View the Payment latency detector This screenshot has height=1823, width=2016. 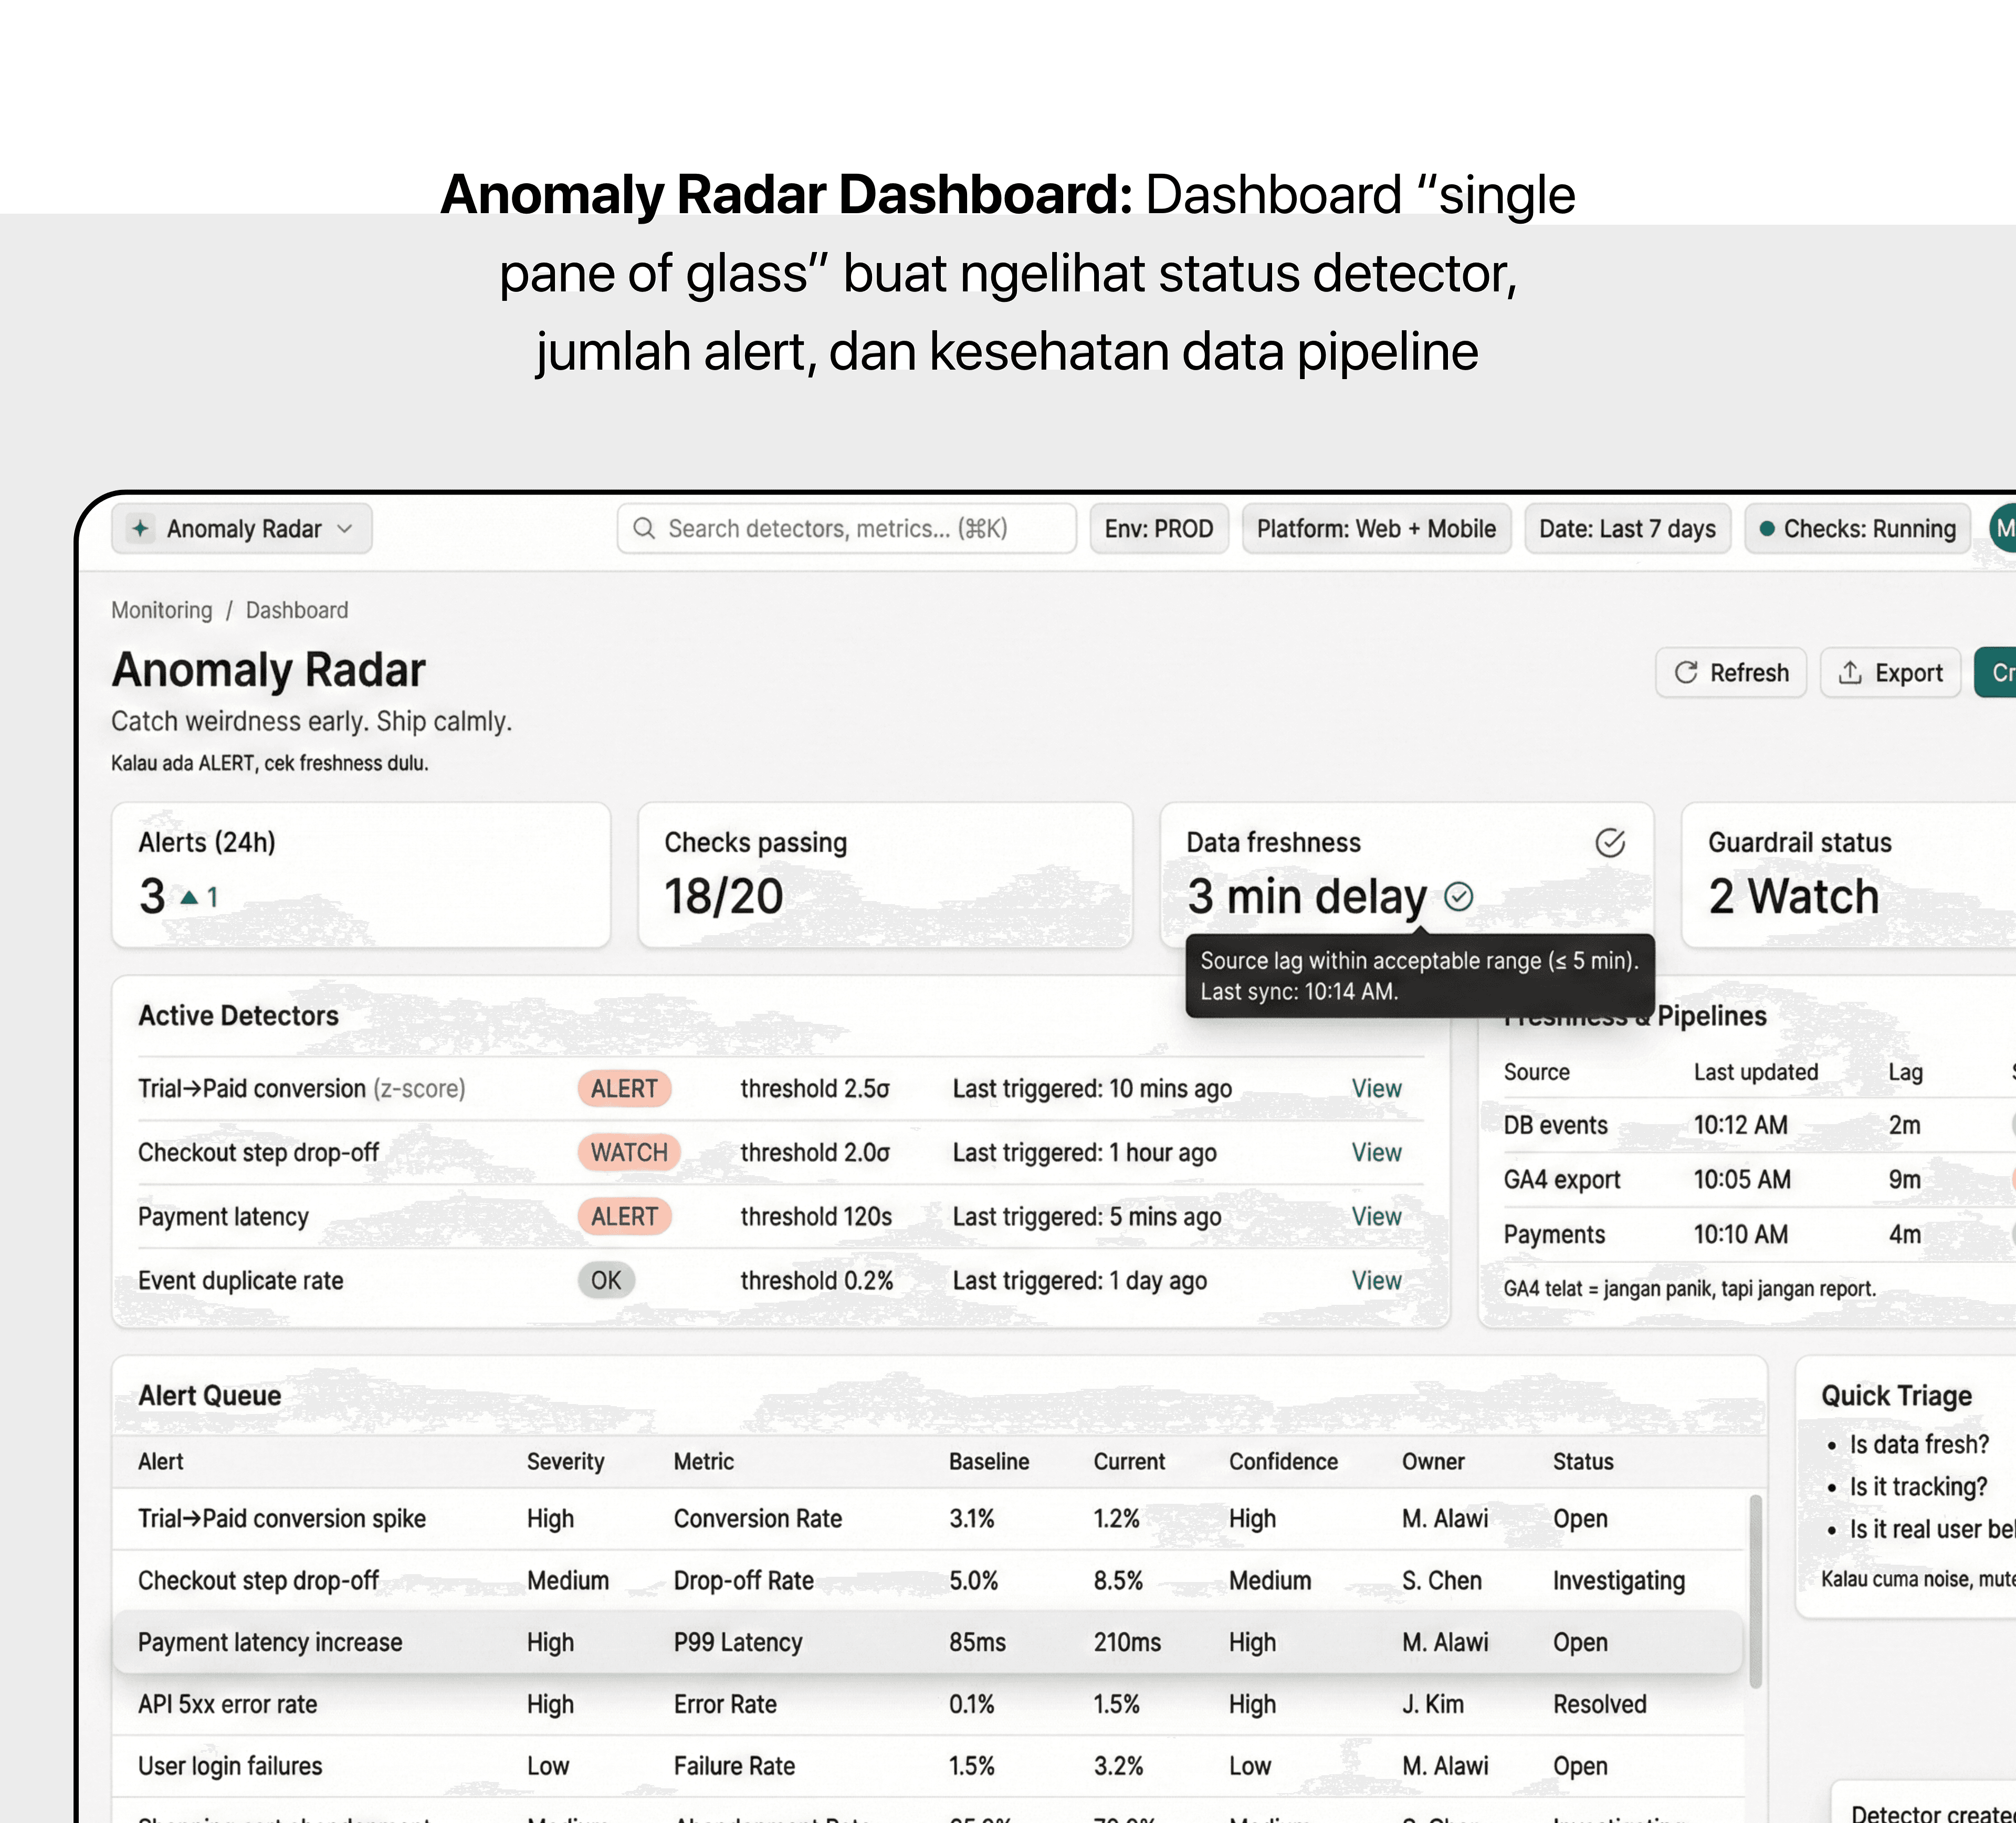pos(1376,1216)
